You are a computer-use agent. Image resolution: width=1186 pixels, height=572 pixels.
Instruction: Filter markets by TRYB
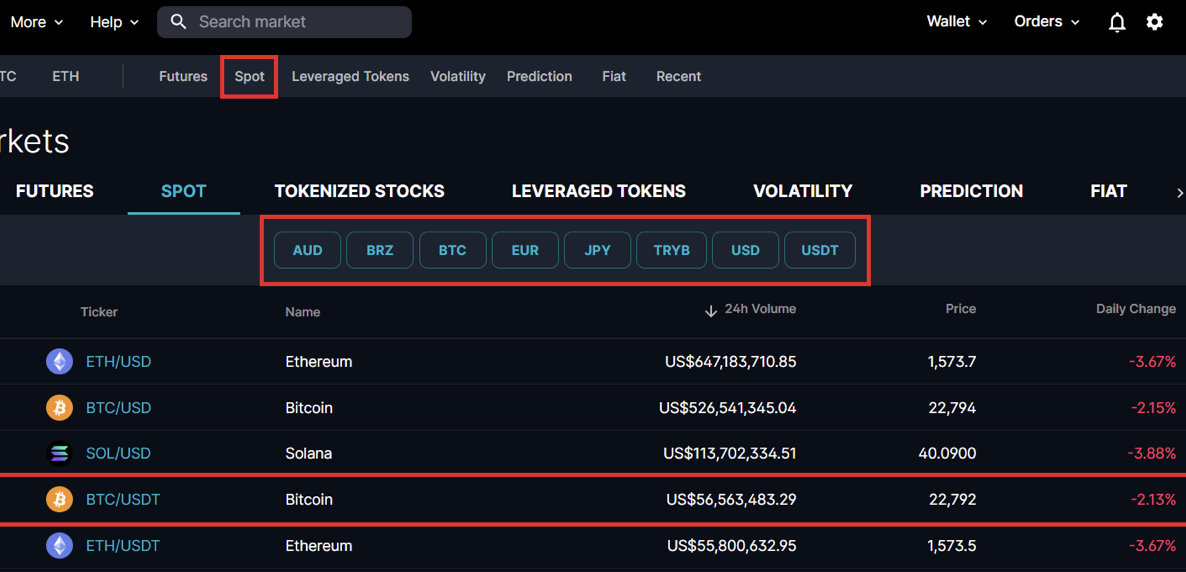pos(672,250)
